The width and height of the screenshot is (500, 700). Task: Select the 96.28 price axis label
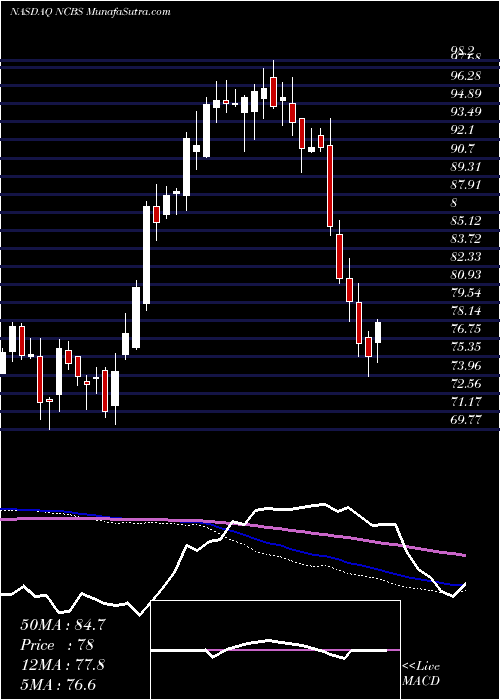tap(466, 76)
